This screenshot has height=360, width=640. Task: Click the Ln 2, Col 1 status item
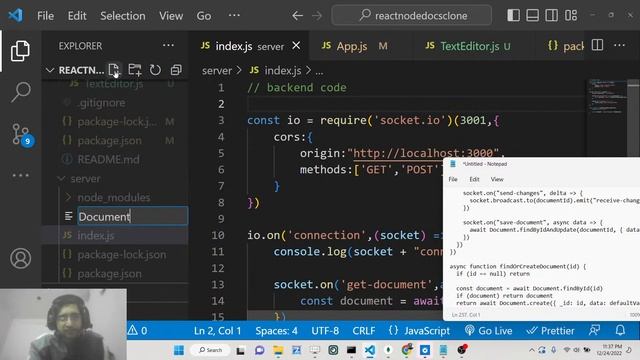pos(218,331)
